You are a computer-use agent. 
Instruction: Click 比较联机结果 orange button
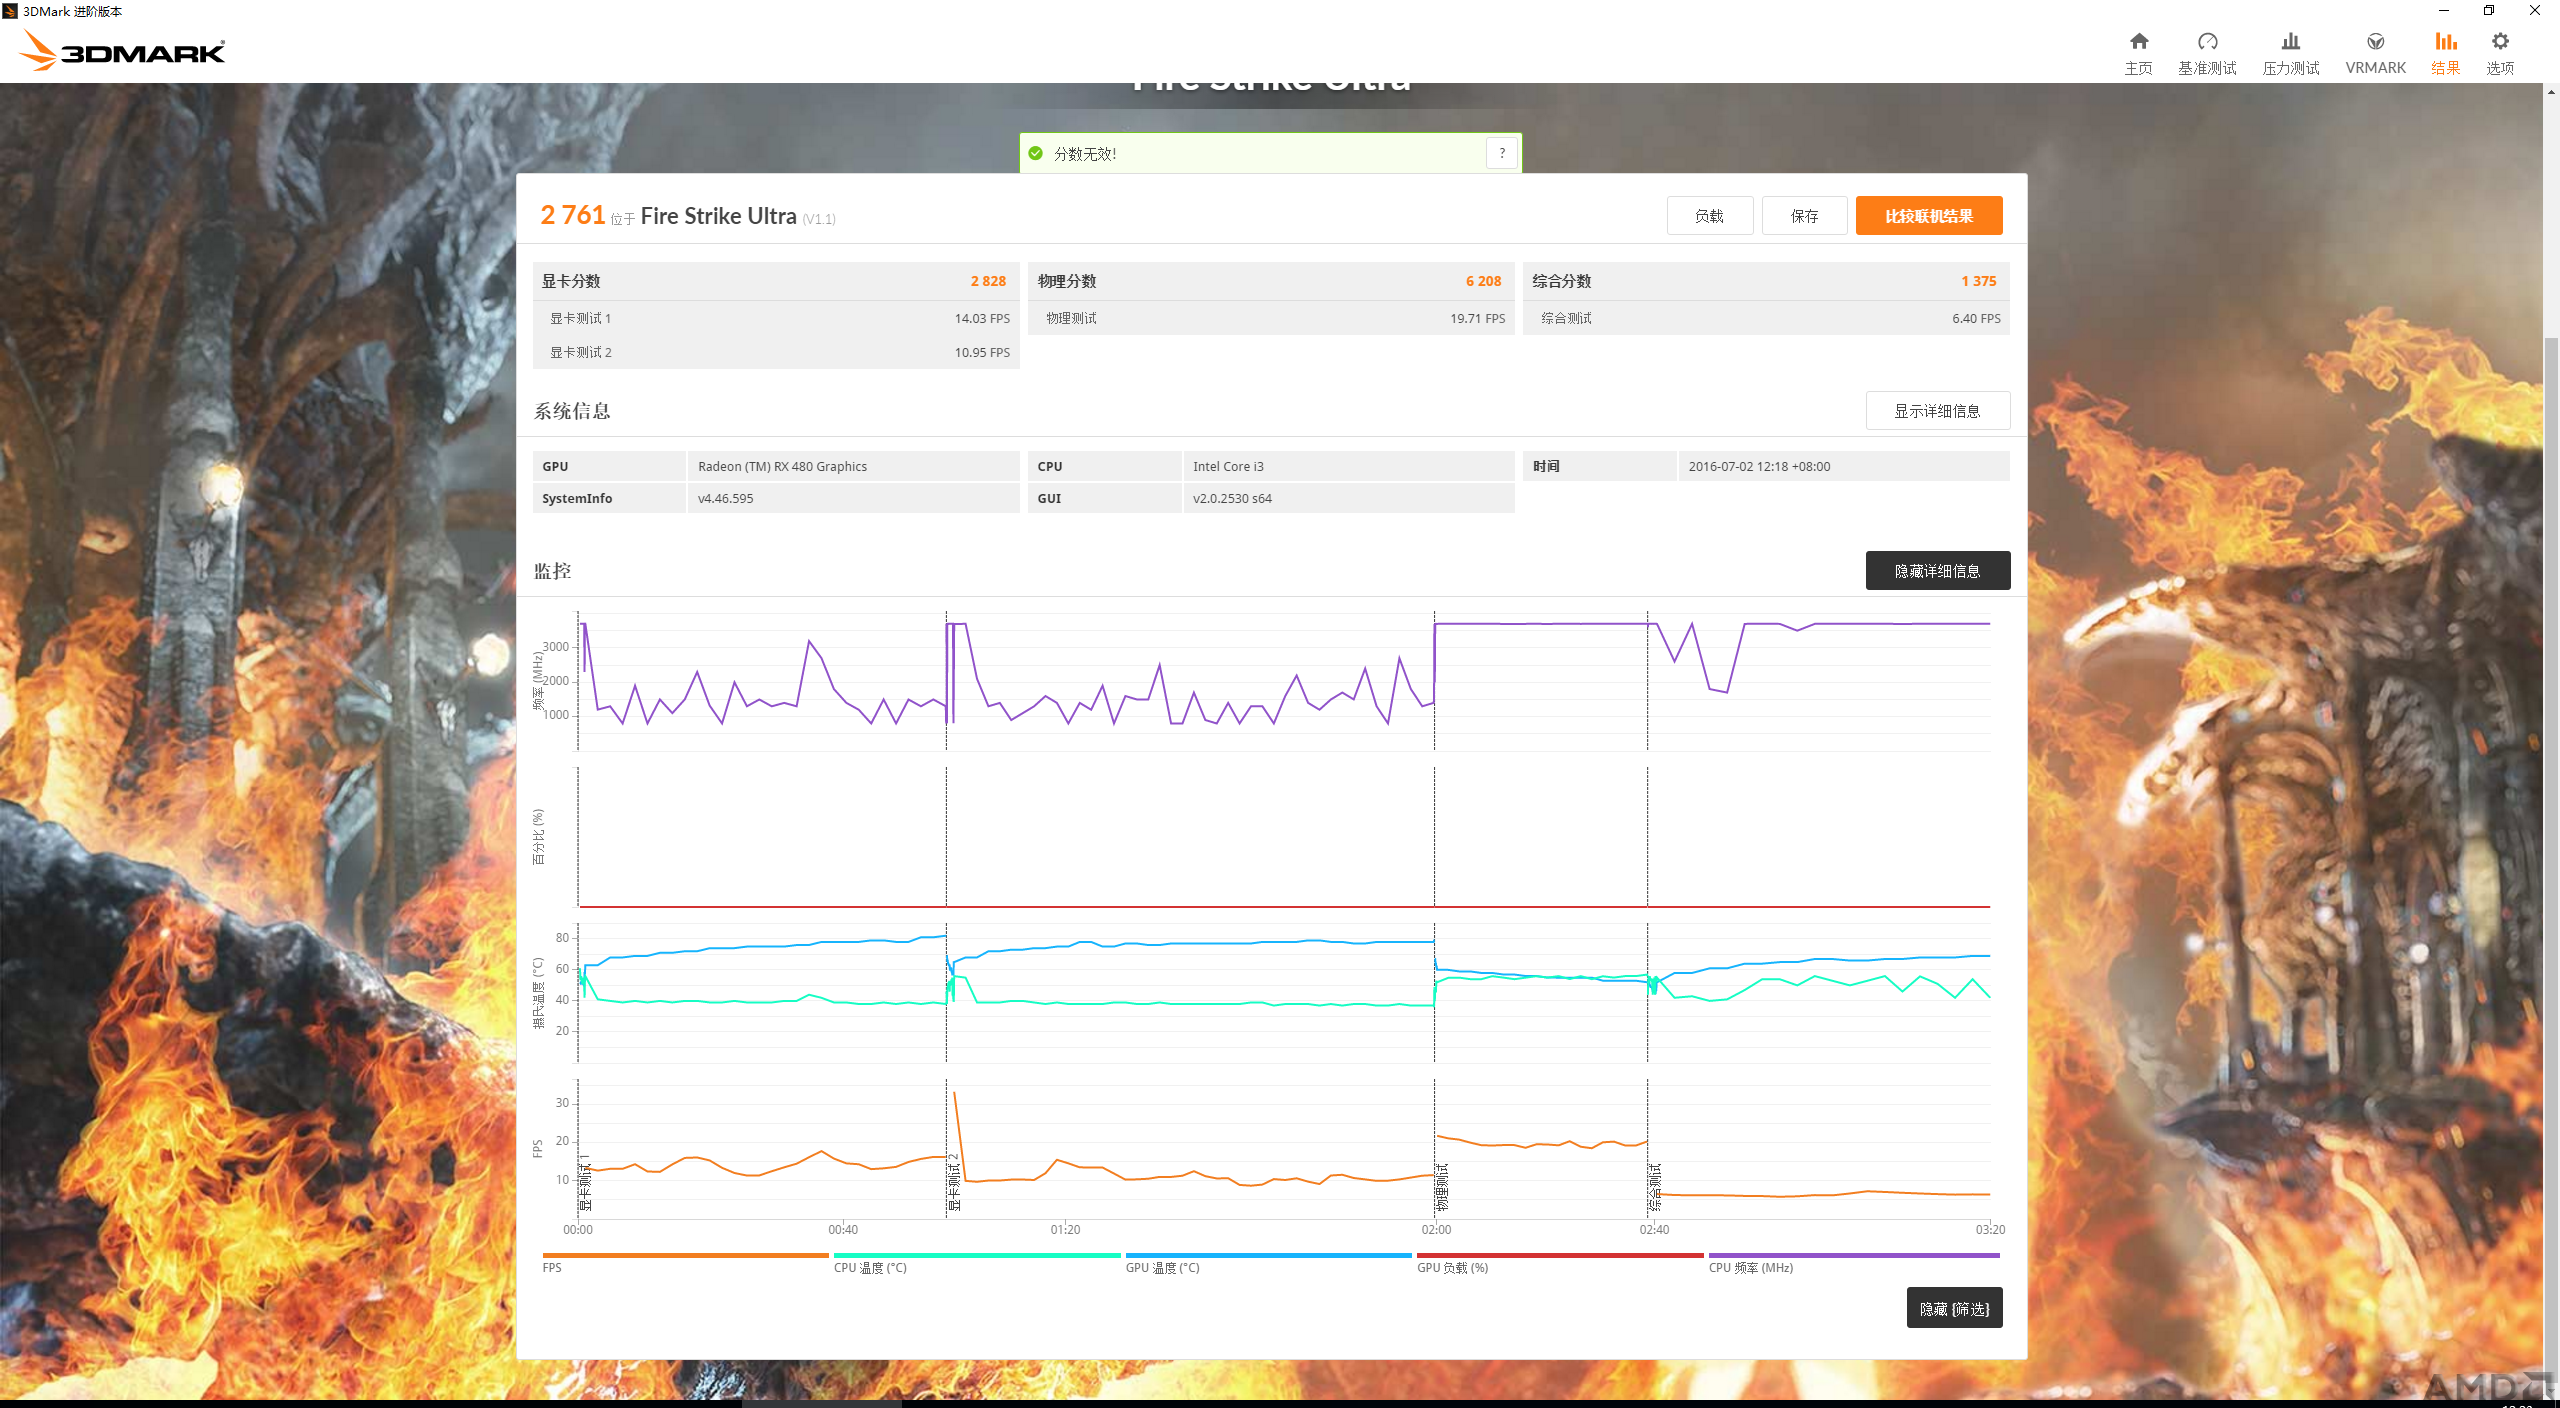click(x=1929, y=216)
